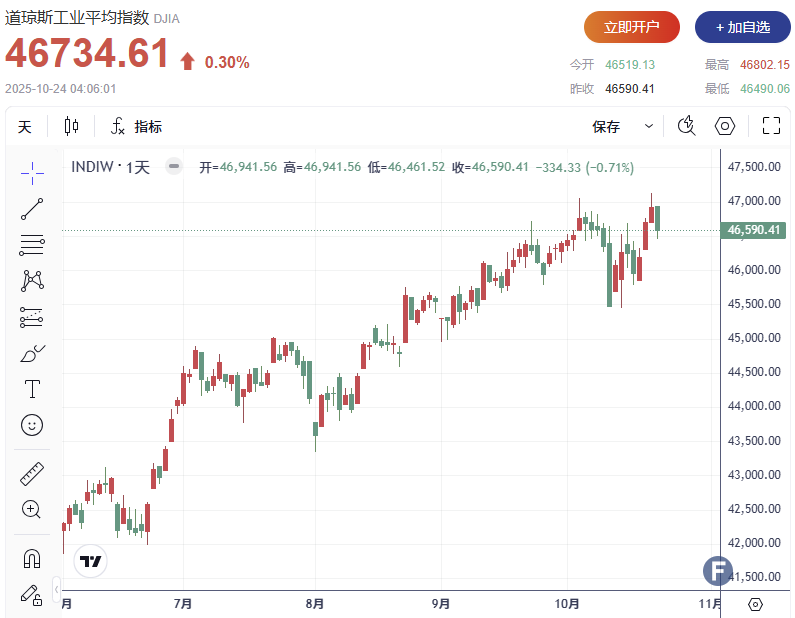This screenshot has width=795, height=618.
Task: Enter fullscreen mode for the chart
Action: (x=771, y=126)
